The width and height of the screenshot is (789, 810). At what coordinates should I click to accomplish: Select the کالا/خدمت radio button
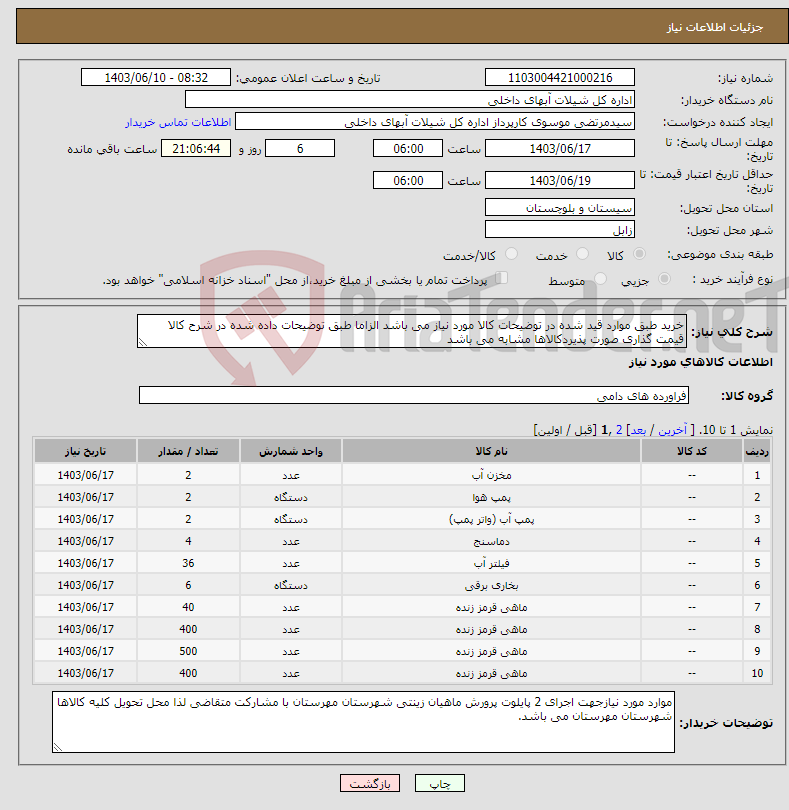point(511,254)
